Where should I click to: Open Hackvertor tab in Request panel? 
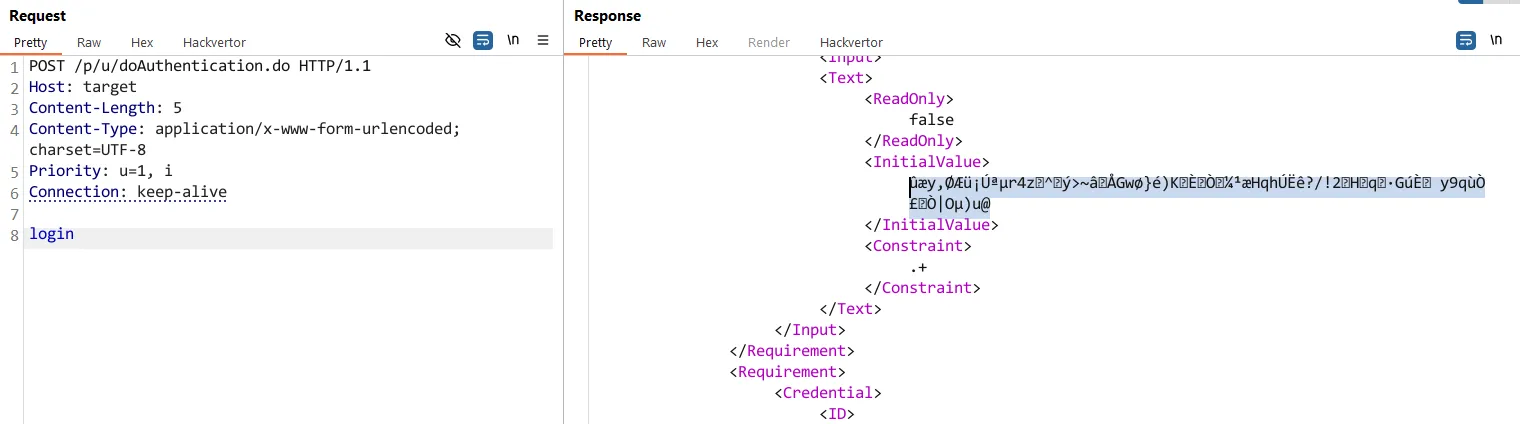click(214, 42)
